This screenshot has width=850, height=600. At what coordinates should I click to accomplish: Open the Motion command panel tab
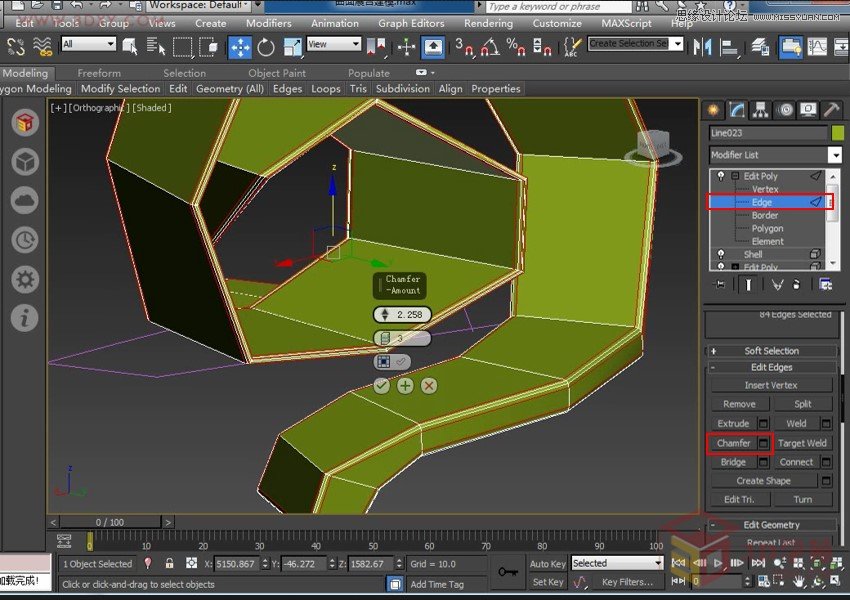pyautogui.click(x=784, y=110)
